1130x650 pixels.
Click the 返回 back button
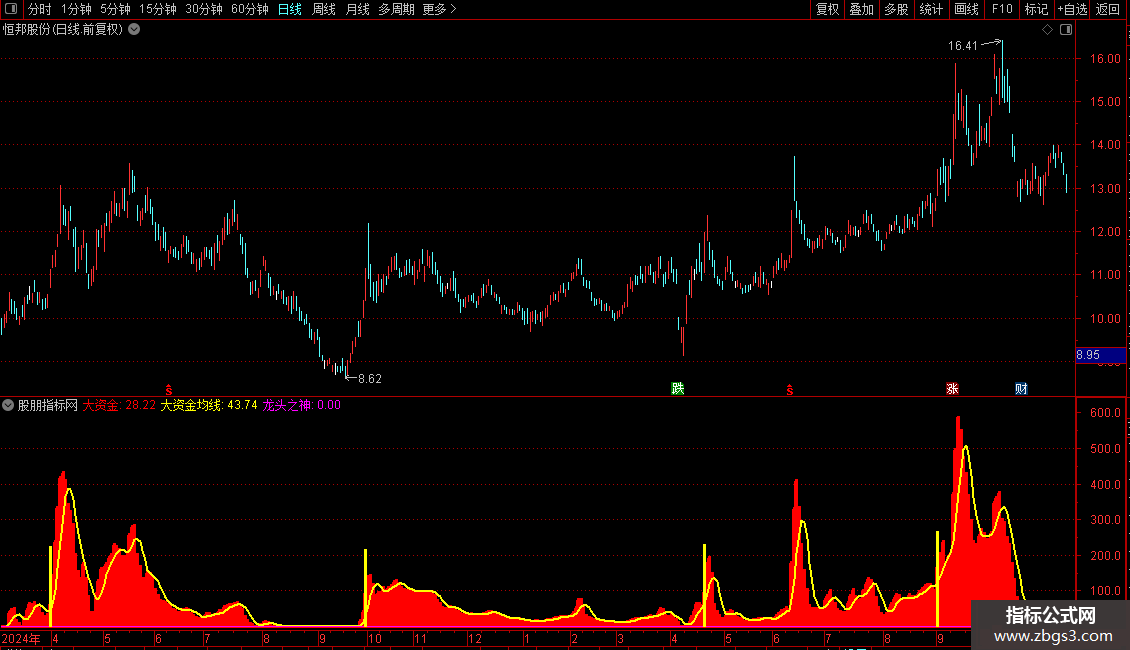pos(1108,9)
